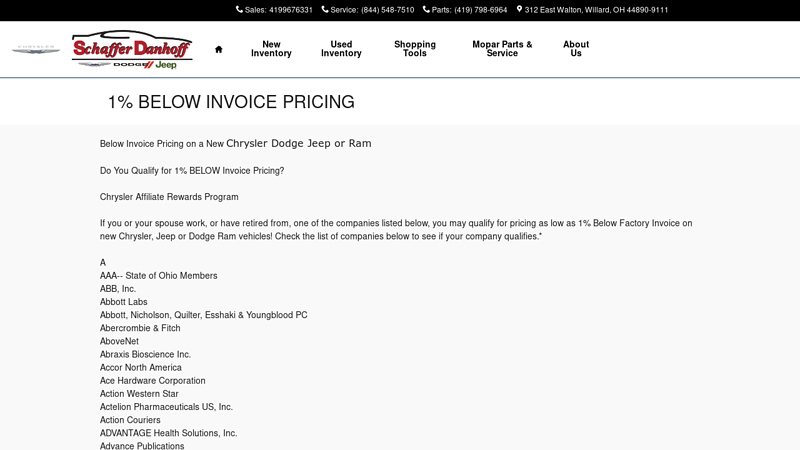
Task: Select 'ADVANTAGE Health Solutions, Inc.' entry
Action: pyautogui.click(x=168, y=433)
